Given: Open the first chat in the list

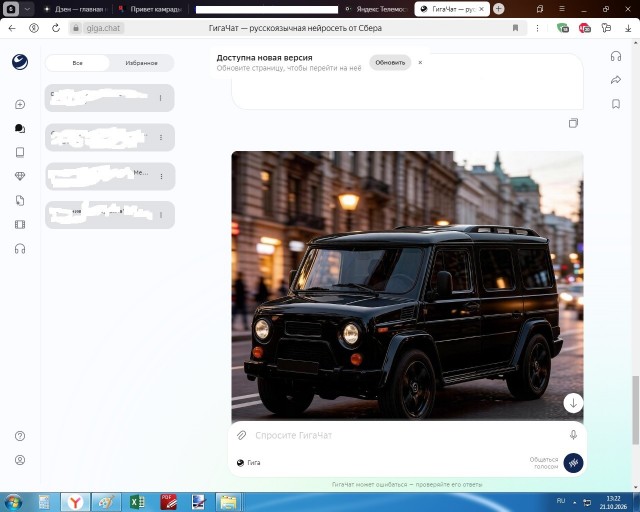Looking at the screenshot, I should 109,98.
